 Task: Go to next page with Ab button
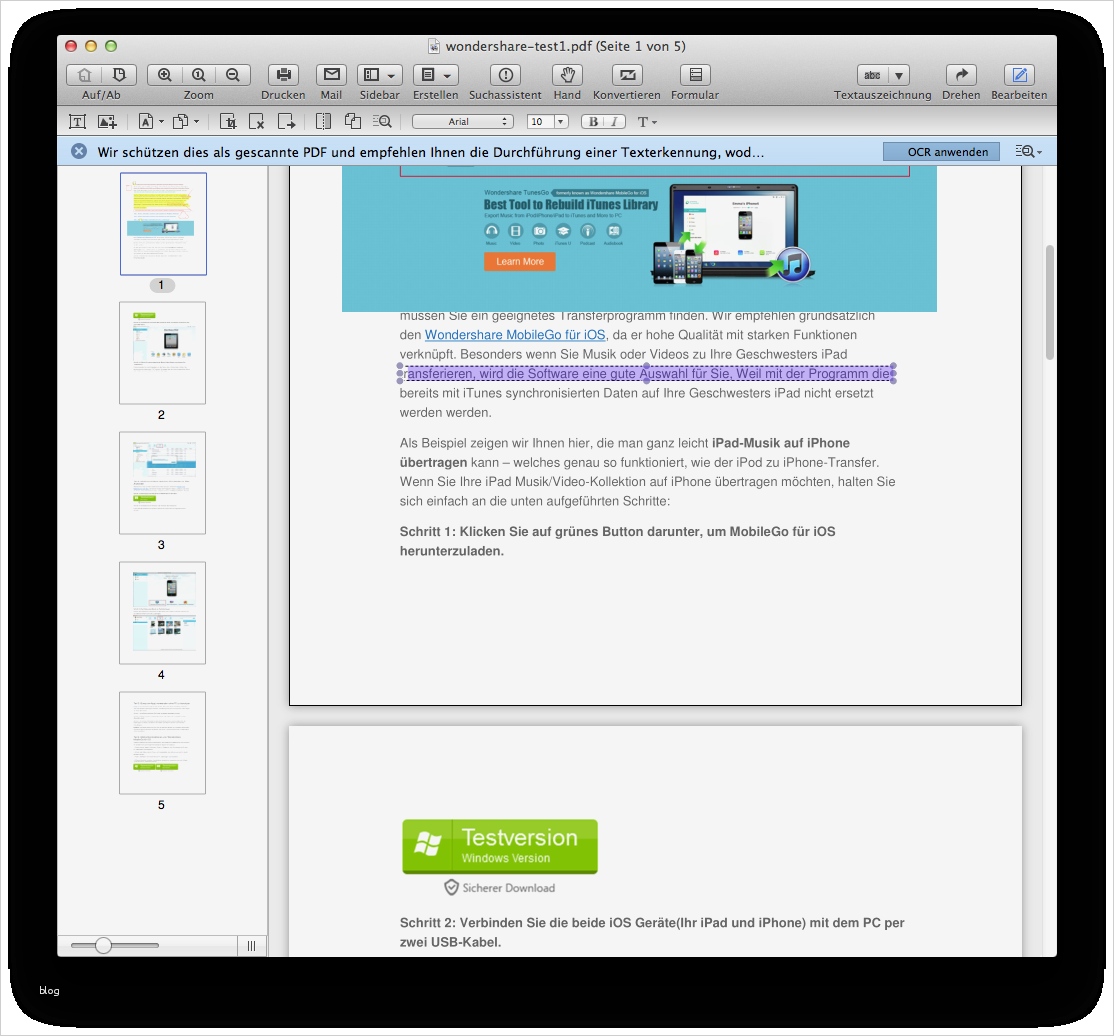[x=119, y=75]
